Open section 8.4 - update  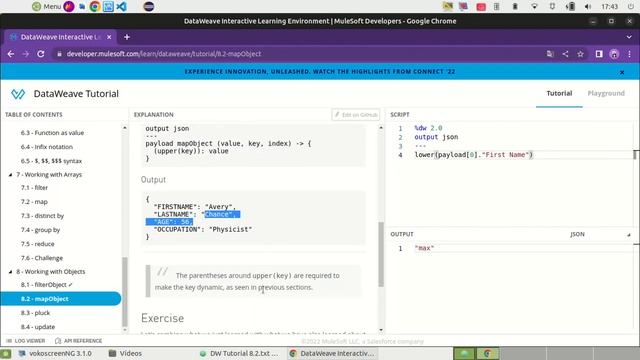(x=38, y=327)
